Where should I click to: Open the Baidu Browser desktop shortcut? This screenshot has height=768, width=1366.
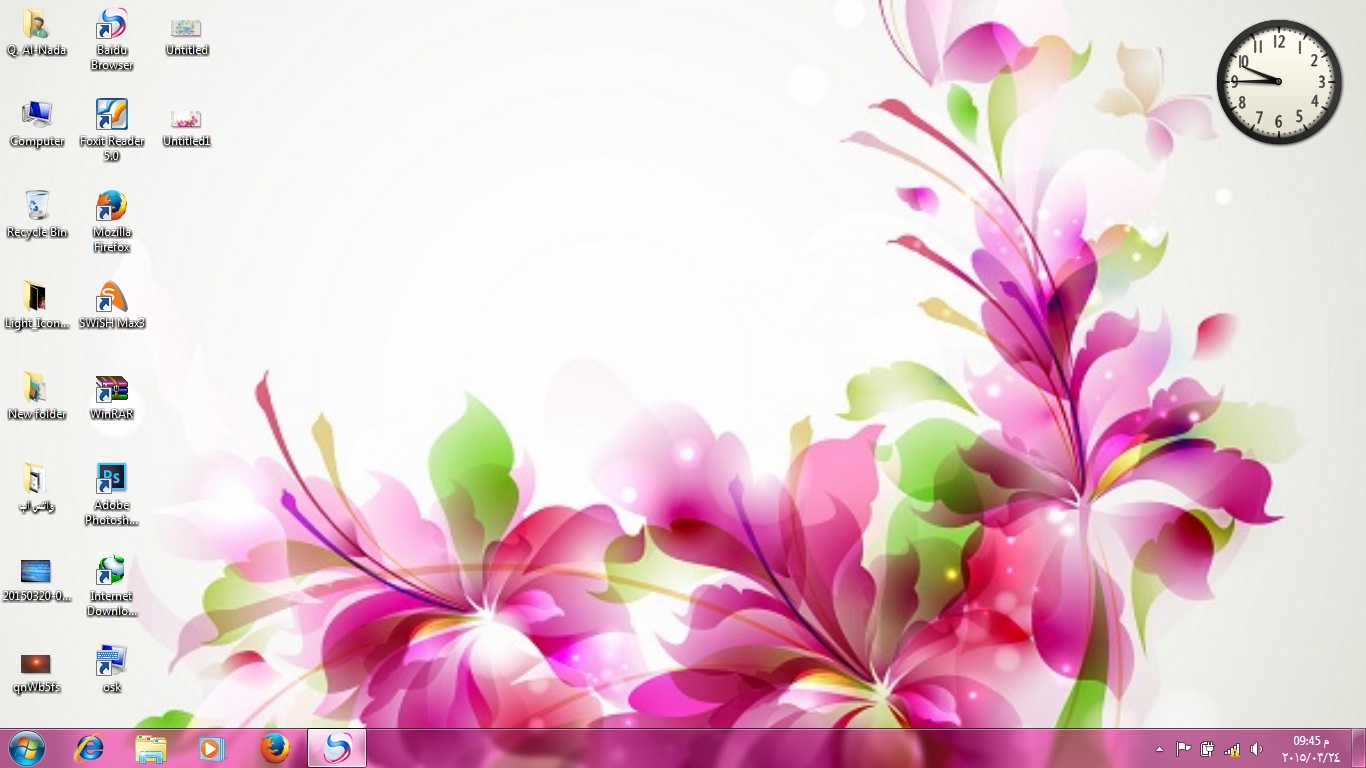[111, 25]
